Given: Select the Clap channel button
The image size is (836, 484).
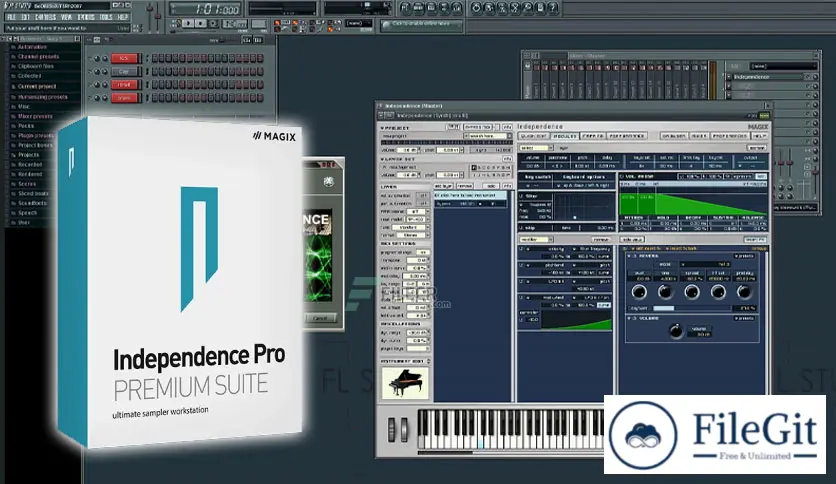Looking at the screenshot, I should [x=125, y=71].
